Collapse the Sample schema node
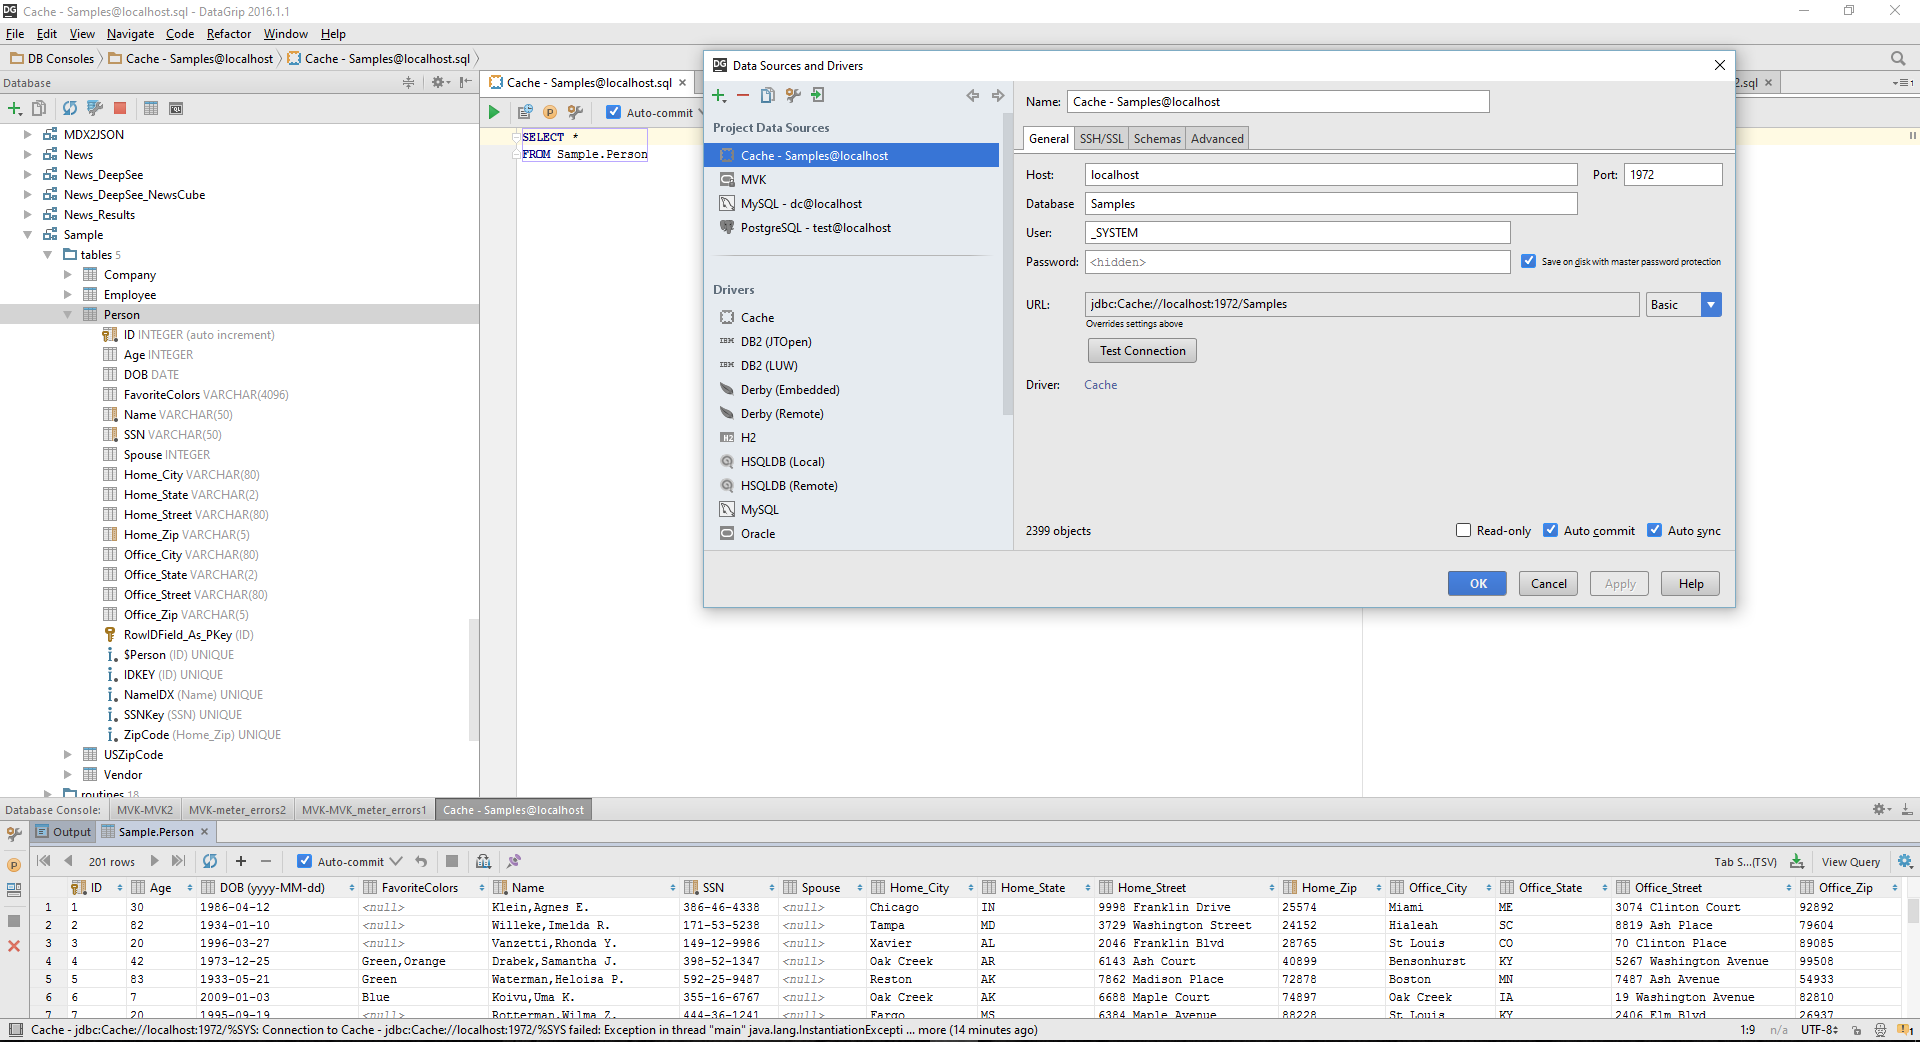The height and width of the screenshot is (1042, 1920). (27, 234)
